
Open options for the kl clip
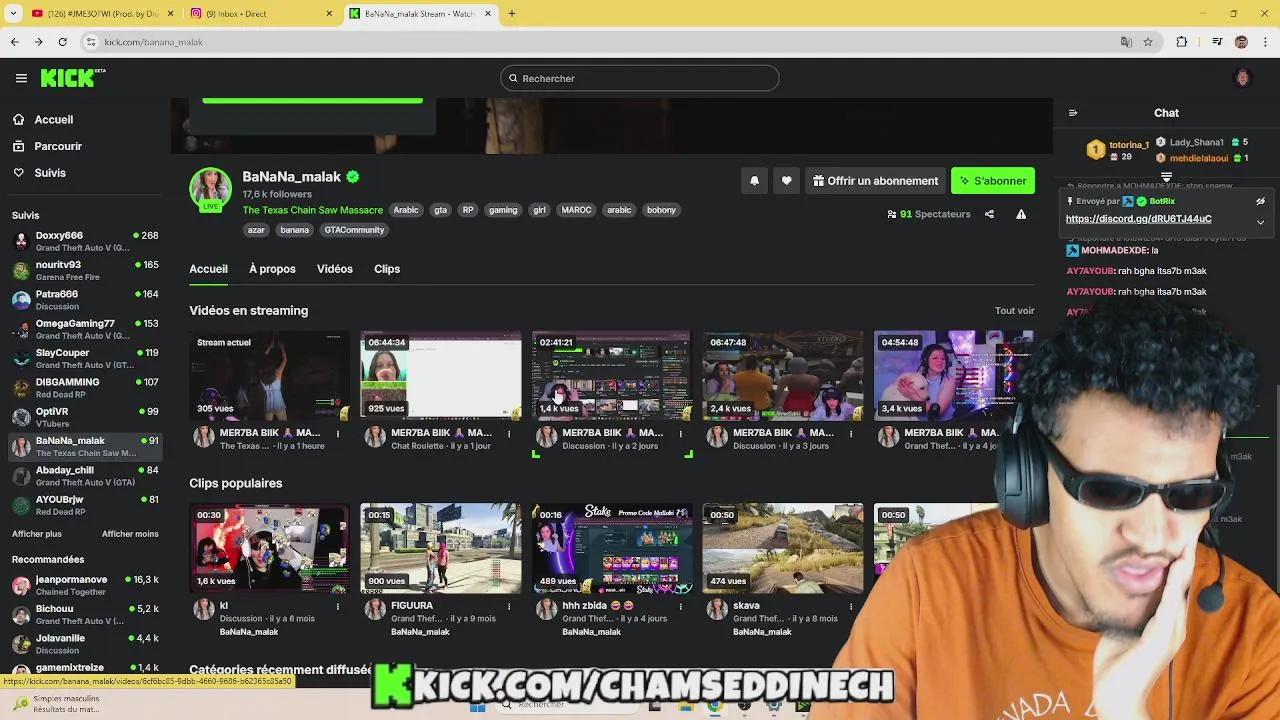[338, 606]
